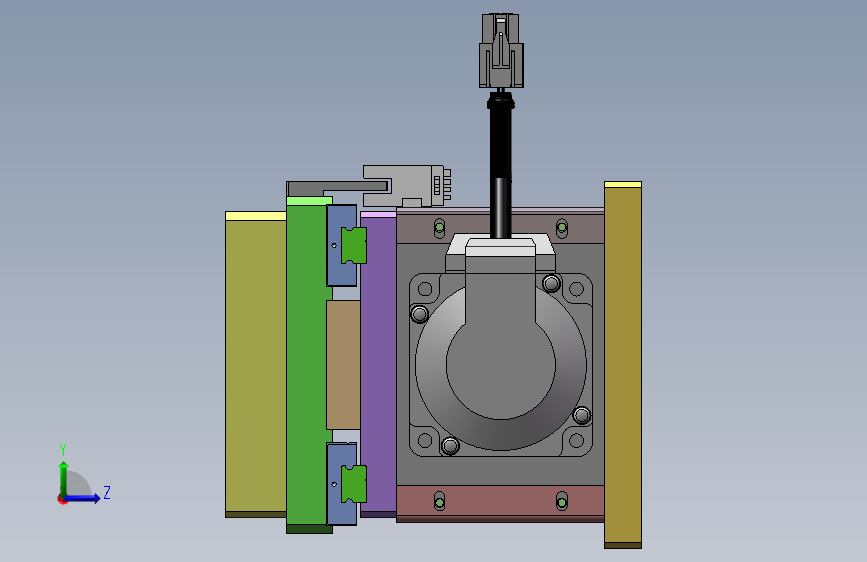The width and height of the screenshot is (867, 562).
Task: Select the bottom-right corner hole of motor flange
Action: tap(576, 440)
